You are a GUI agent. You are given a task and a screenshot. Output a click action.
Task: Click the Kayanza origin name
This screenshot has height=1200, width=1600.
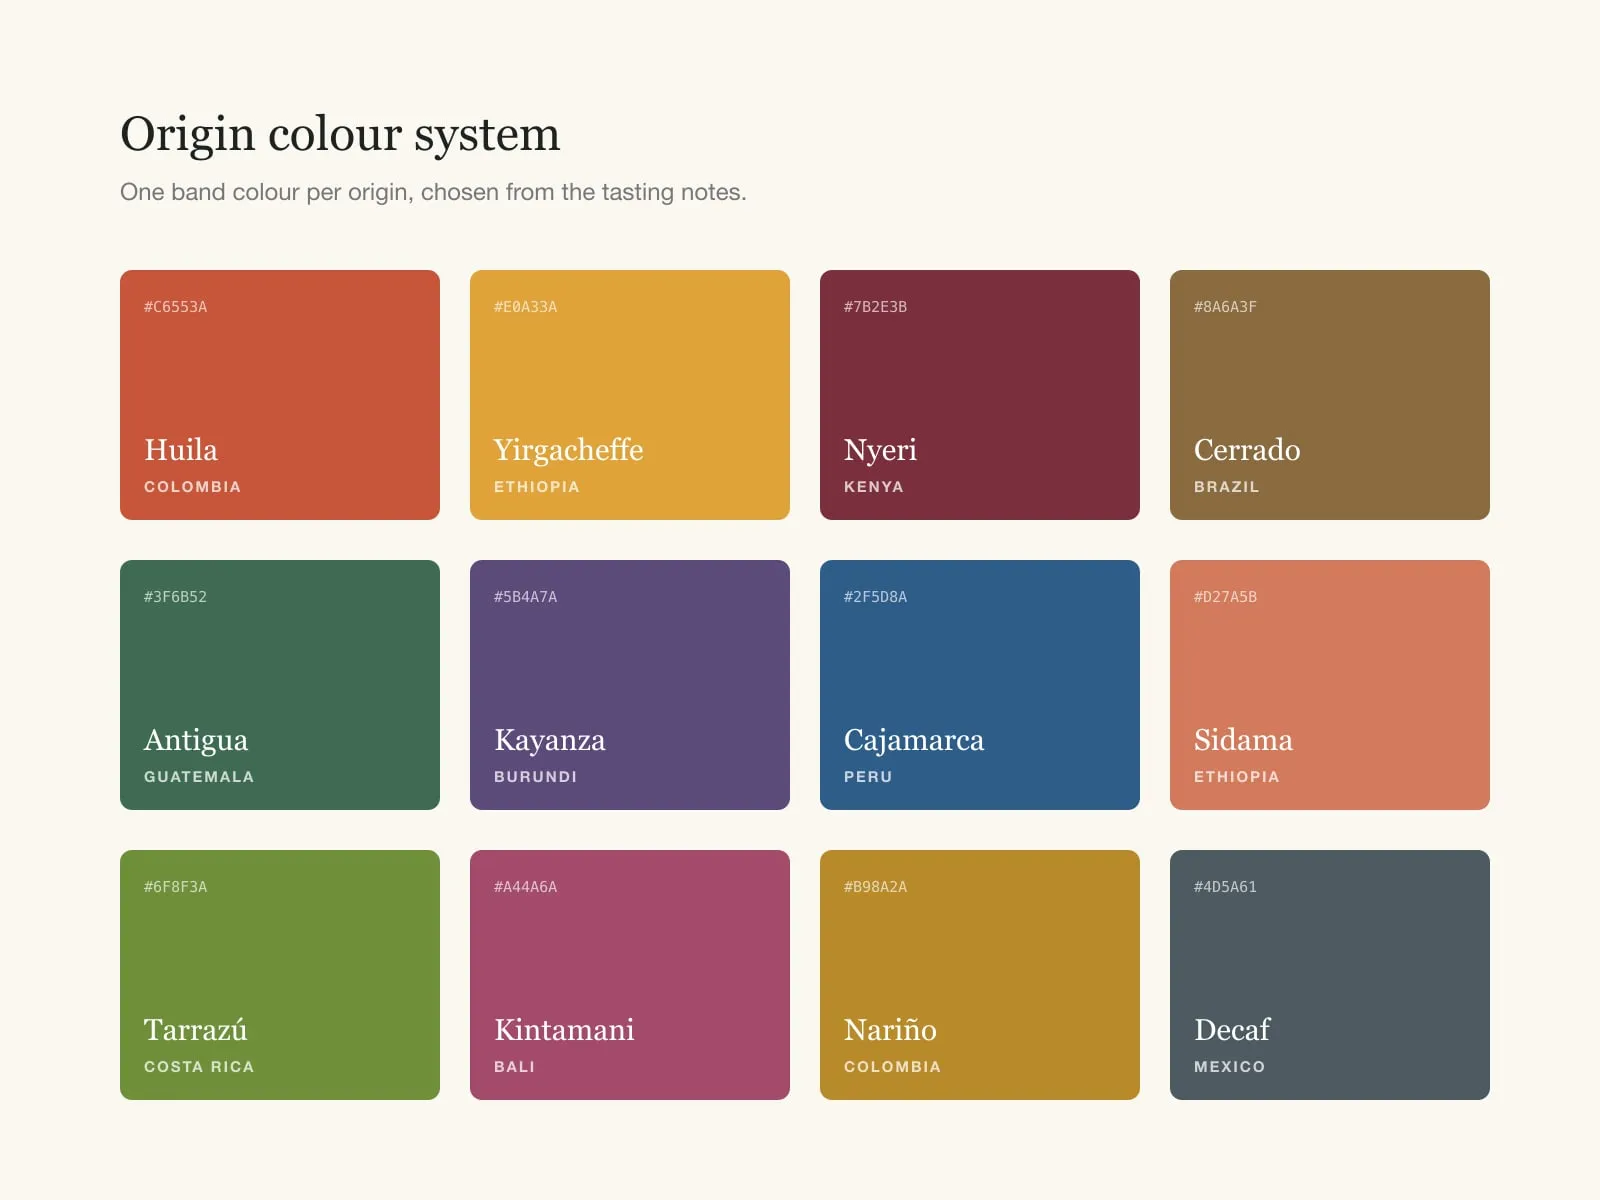[550, 741]
